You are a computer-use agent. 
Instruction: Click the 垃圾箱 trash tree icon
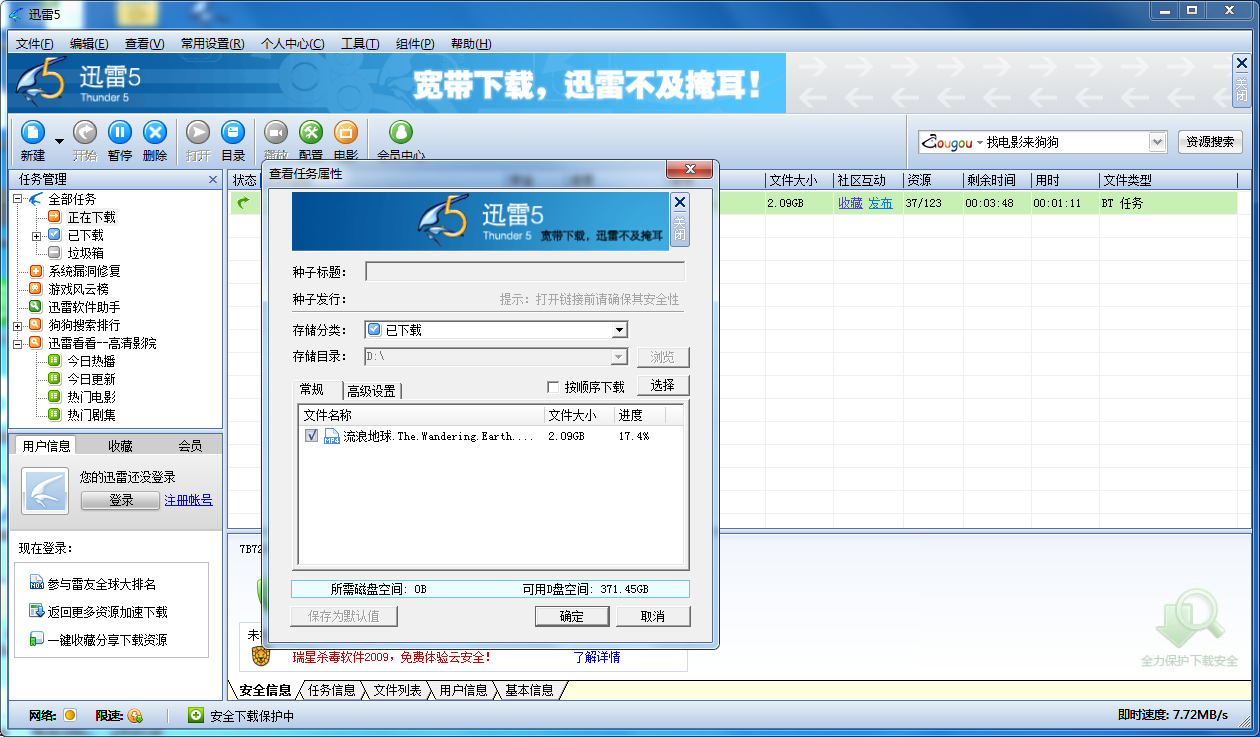coord(54,253)
